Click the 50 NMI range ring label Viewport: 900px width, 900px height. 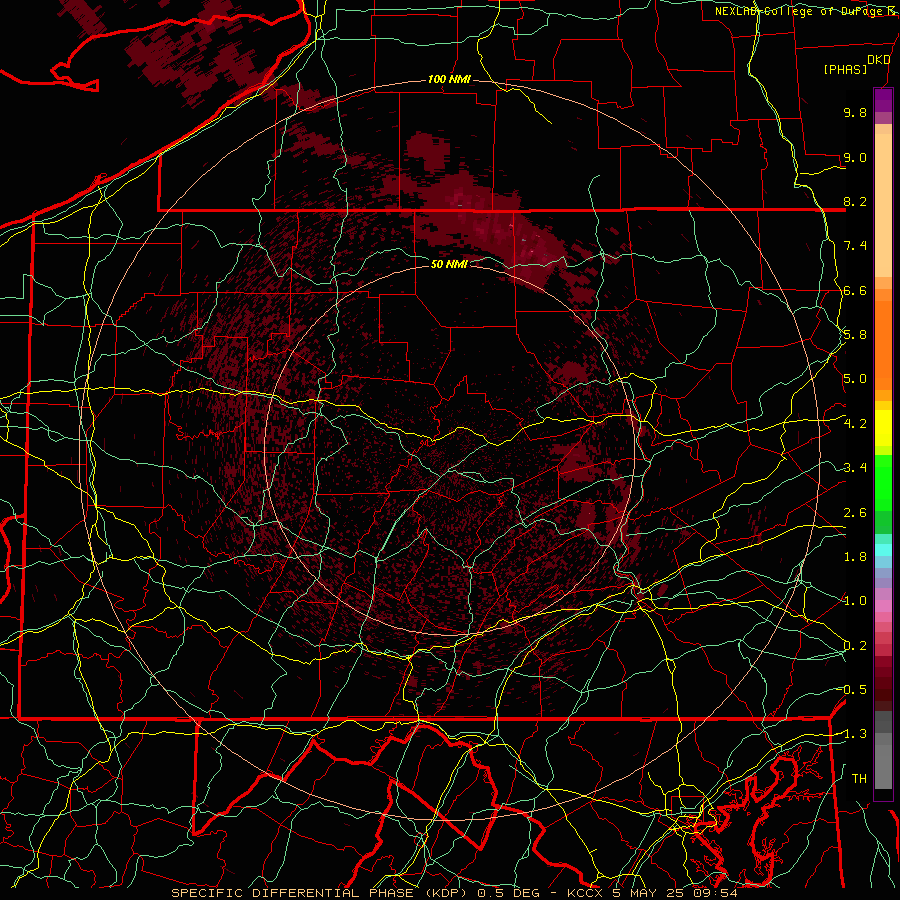449,264
